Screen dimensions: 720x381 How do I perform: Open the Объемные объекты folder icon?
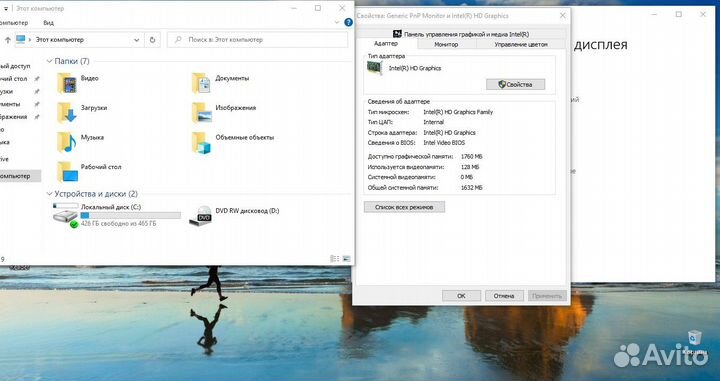201,142
